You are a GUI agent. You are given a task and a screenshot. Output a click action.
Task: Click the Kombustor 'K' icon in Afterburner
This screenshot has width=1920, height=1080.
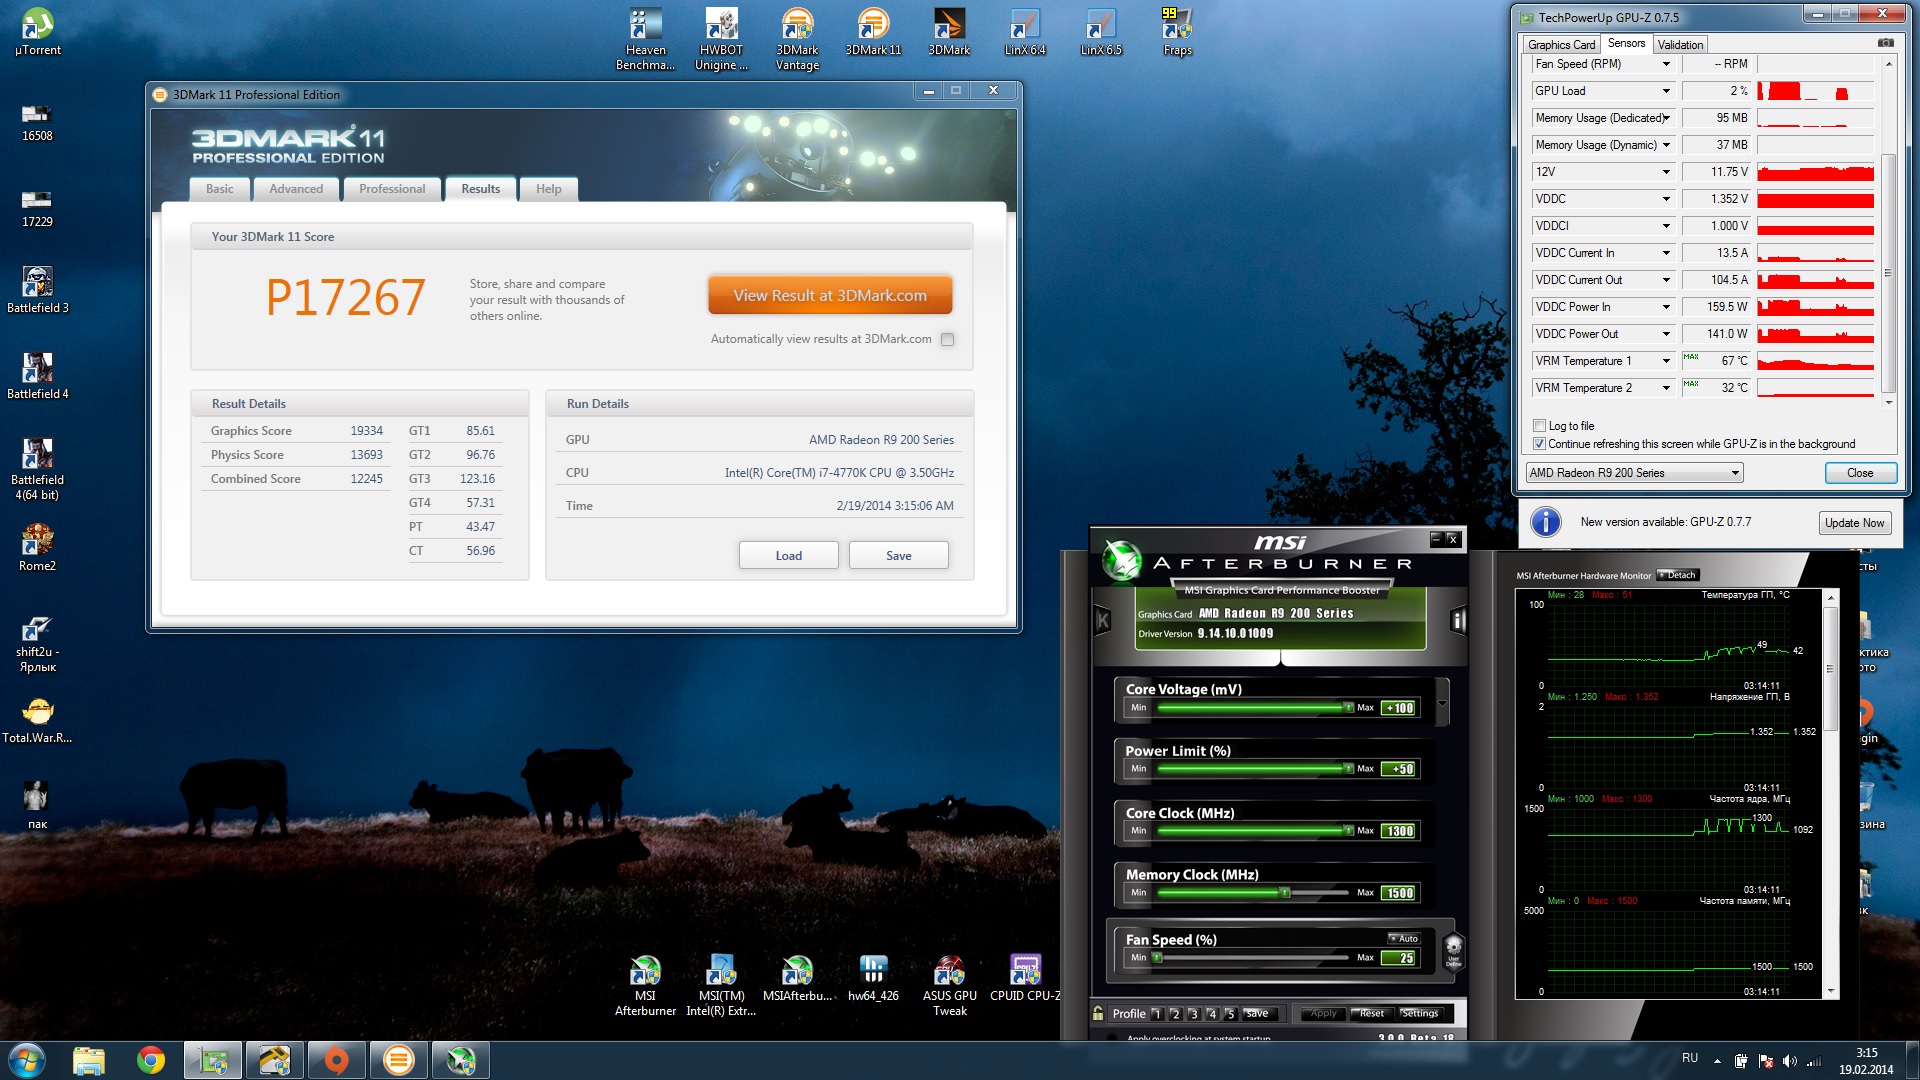tap(1103, 621)
